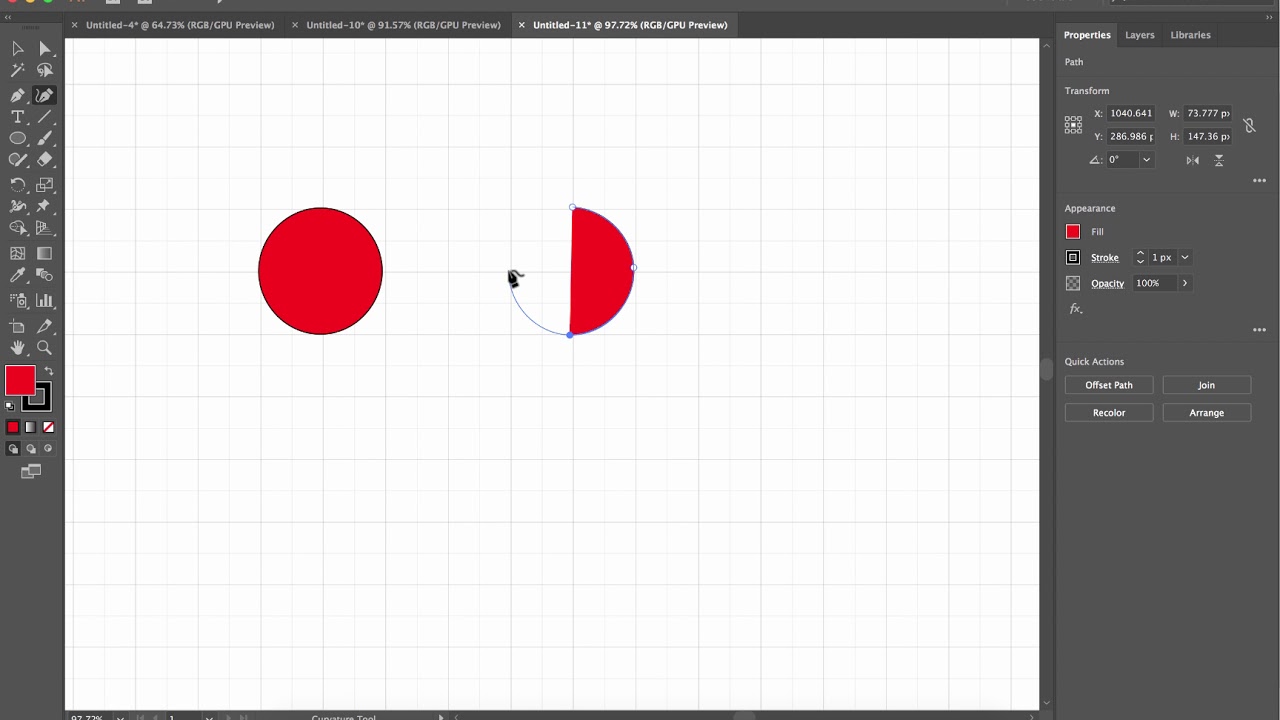Screen dimensions: 1280x720
Task: Choose the Puppet Warp pin tool
Action: point(45,206)
